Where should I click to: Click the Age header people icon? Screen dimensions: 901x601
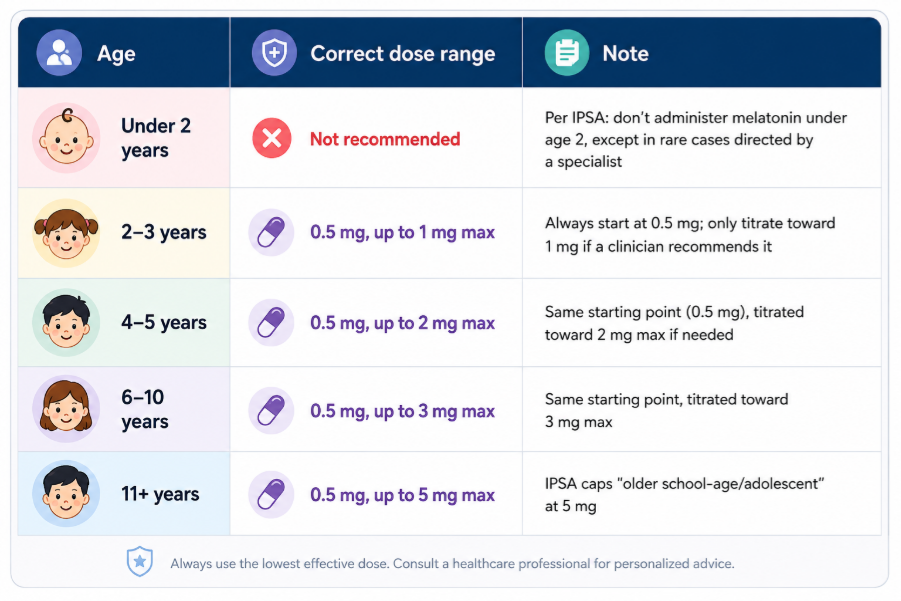click(59, 53)
